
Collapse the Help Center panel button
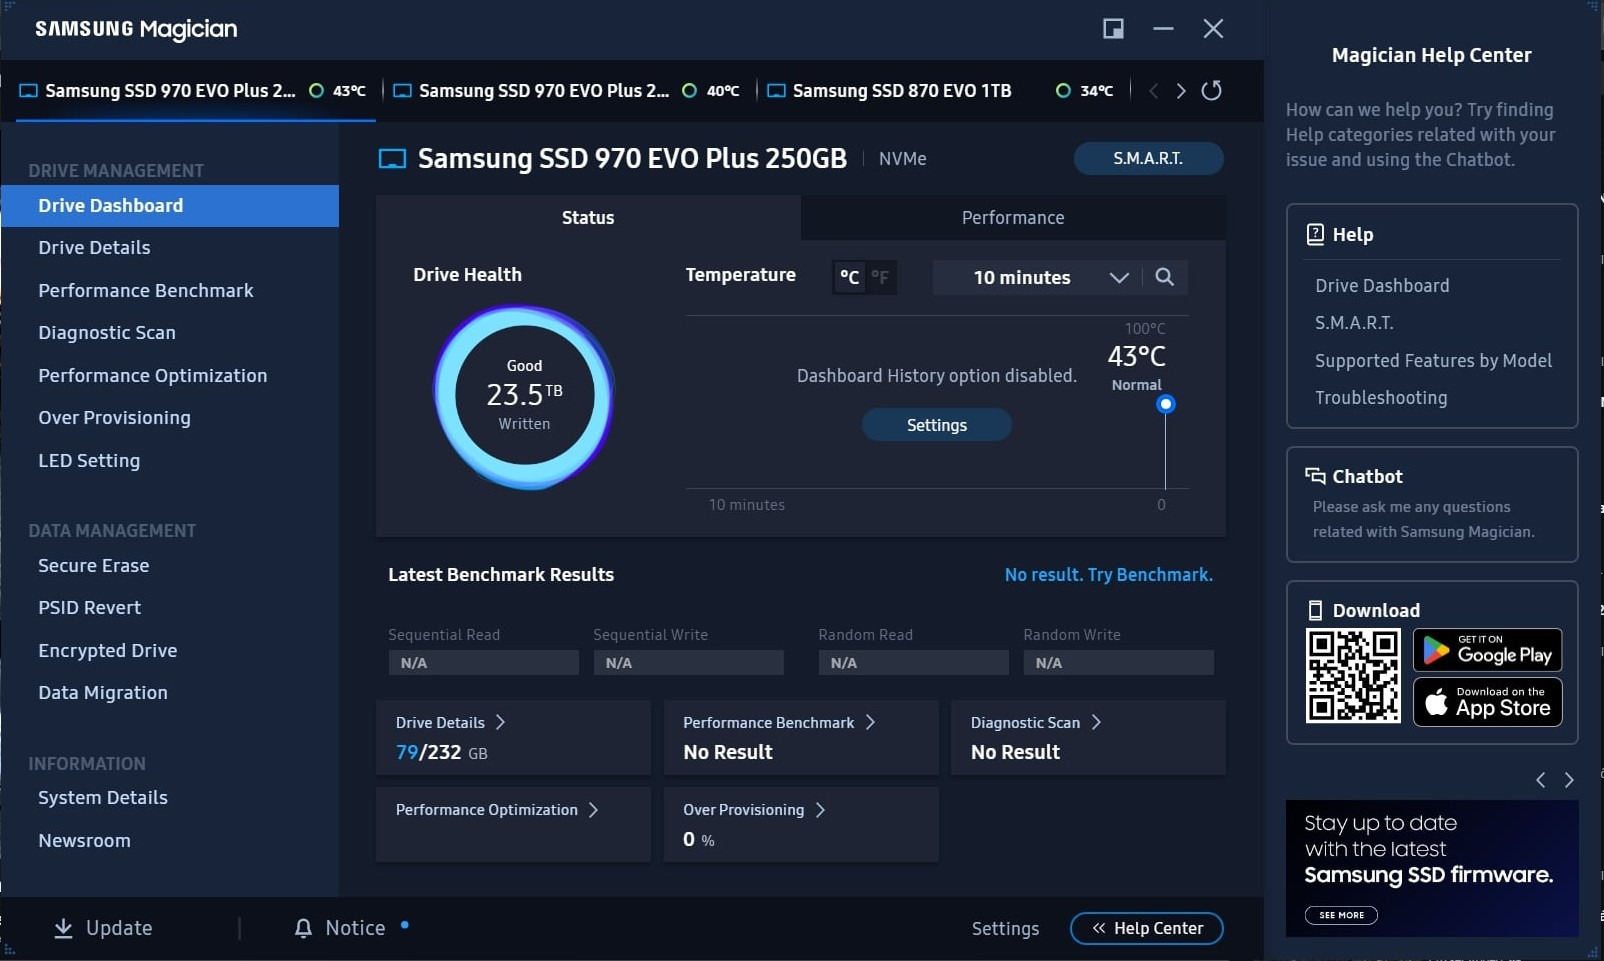(x=1147, y=929)
